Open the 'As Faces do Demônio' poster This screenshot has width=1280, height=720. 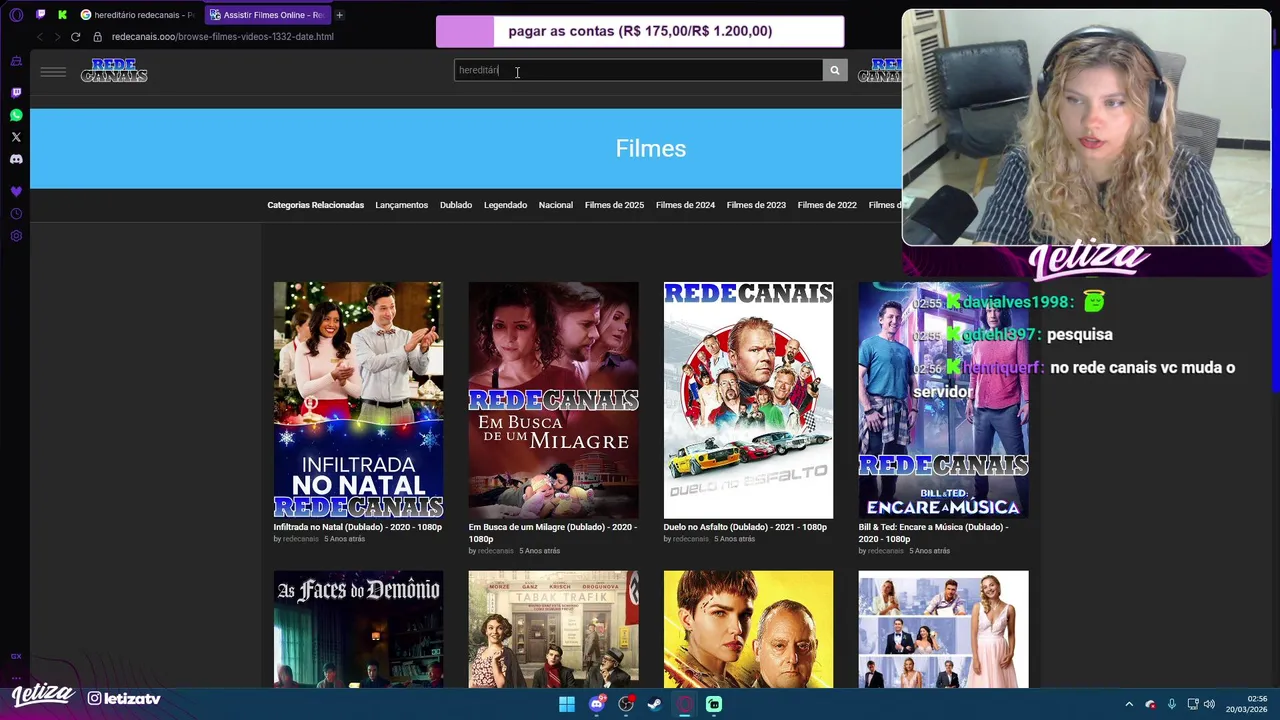coord(358,629)
